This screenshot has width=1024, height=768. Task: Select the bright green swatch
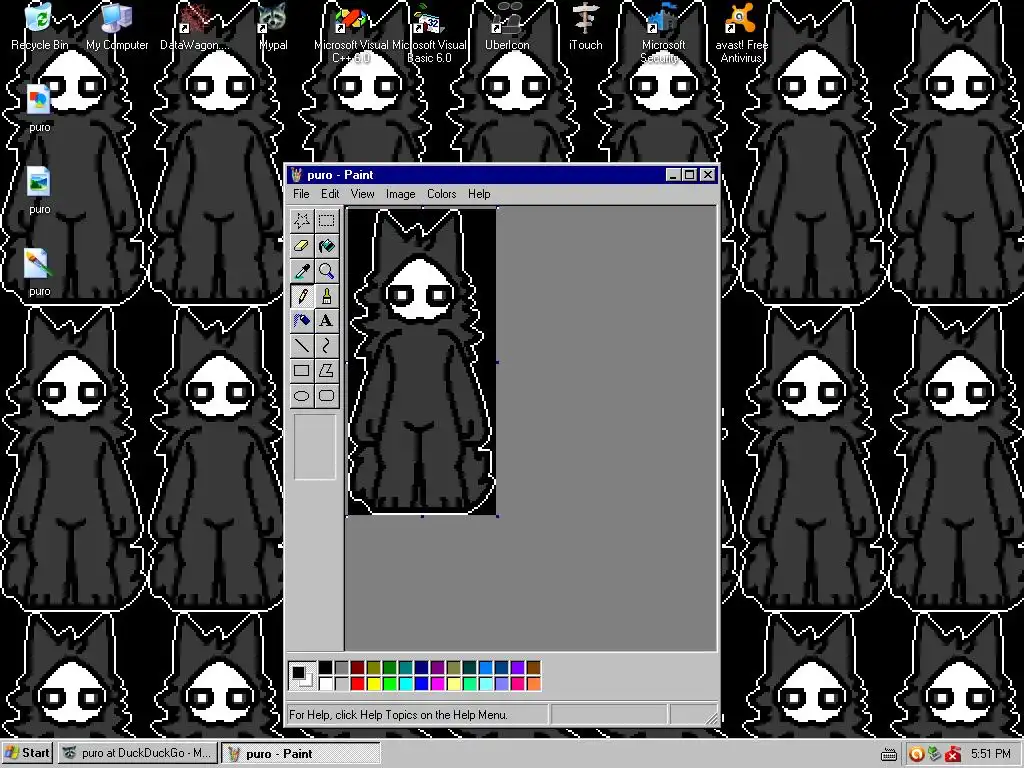pyautogui.click(x=389, y=684)
